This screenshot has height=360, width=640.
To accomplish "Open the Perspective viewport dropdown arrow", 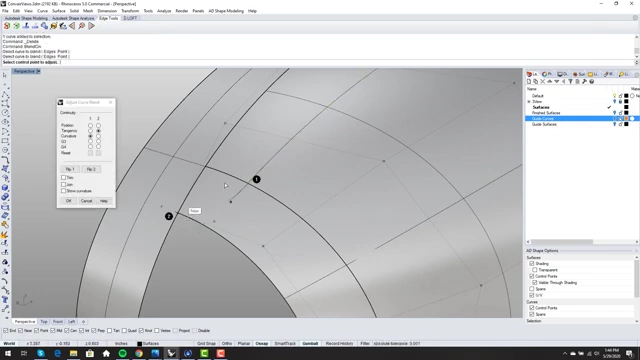I will pyautogui.click(x=38, y=71).
